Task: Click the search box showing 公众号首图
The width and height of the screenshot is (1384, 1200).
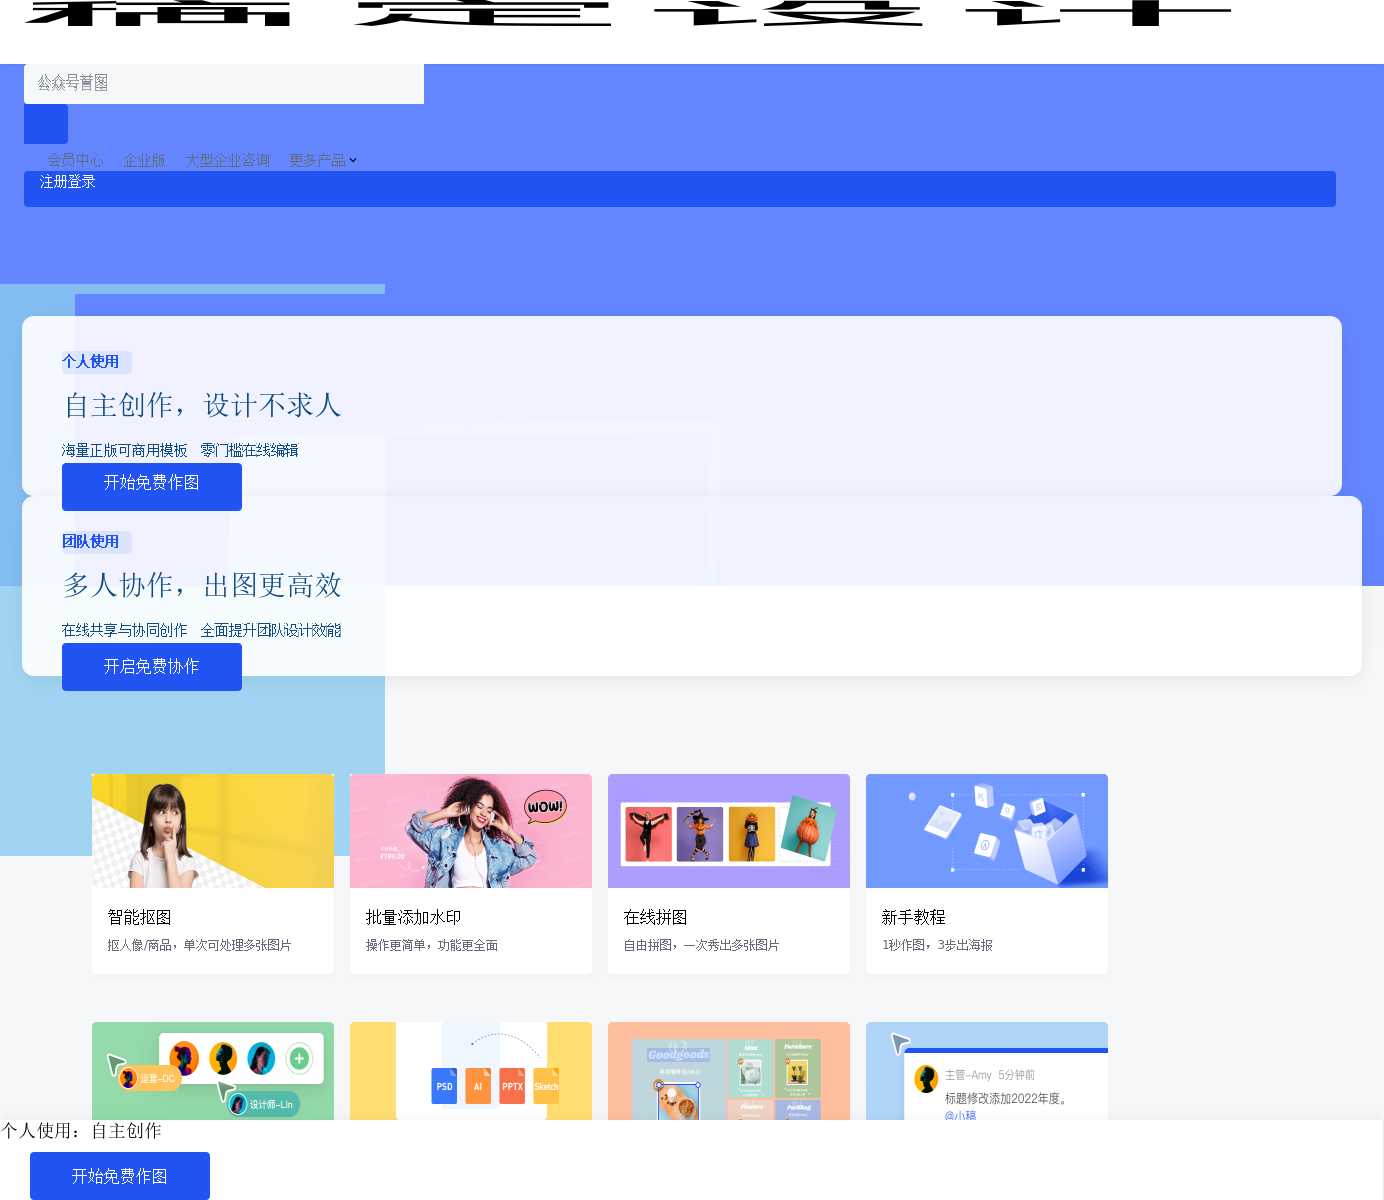Action: (x=224, y=83)
